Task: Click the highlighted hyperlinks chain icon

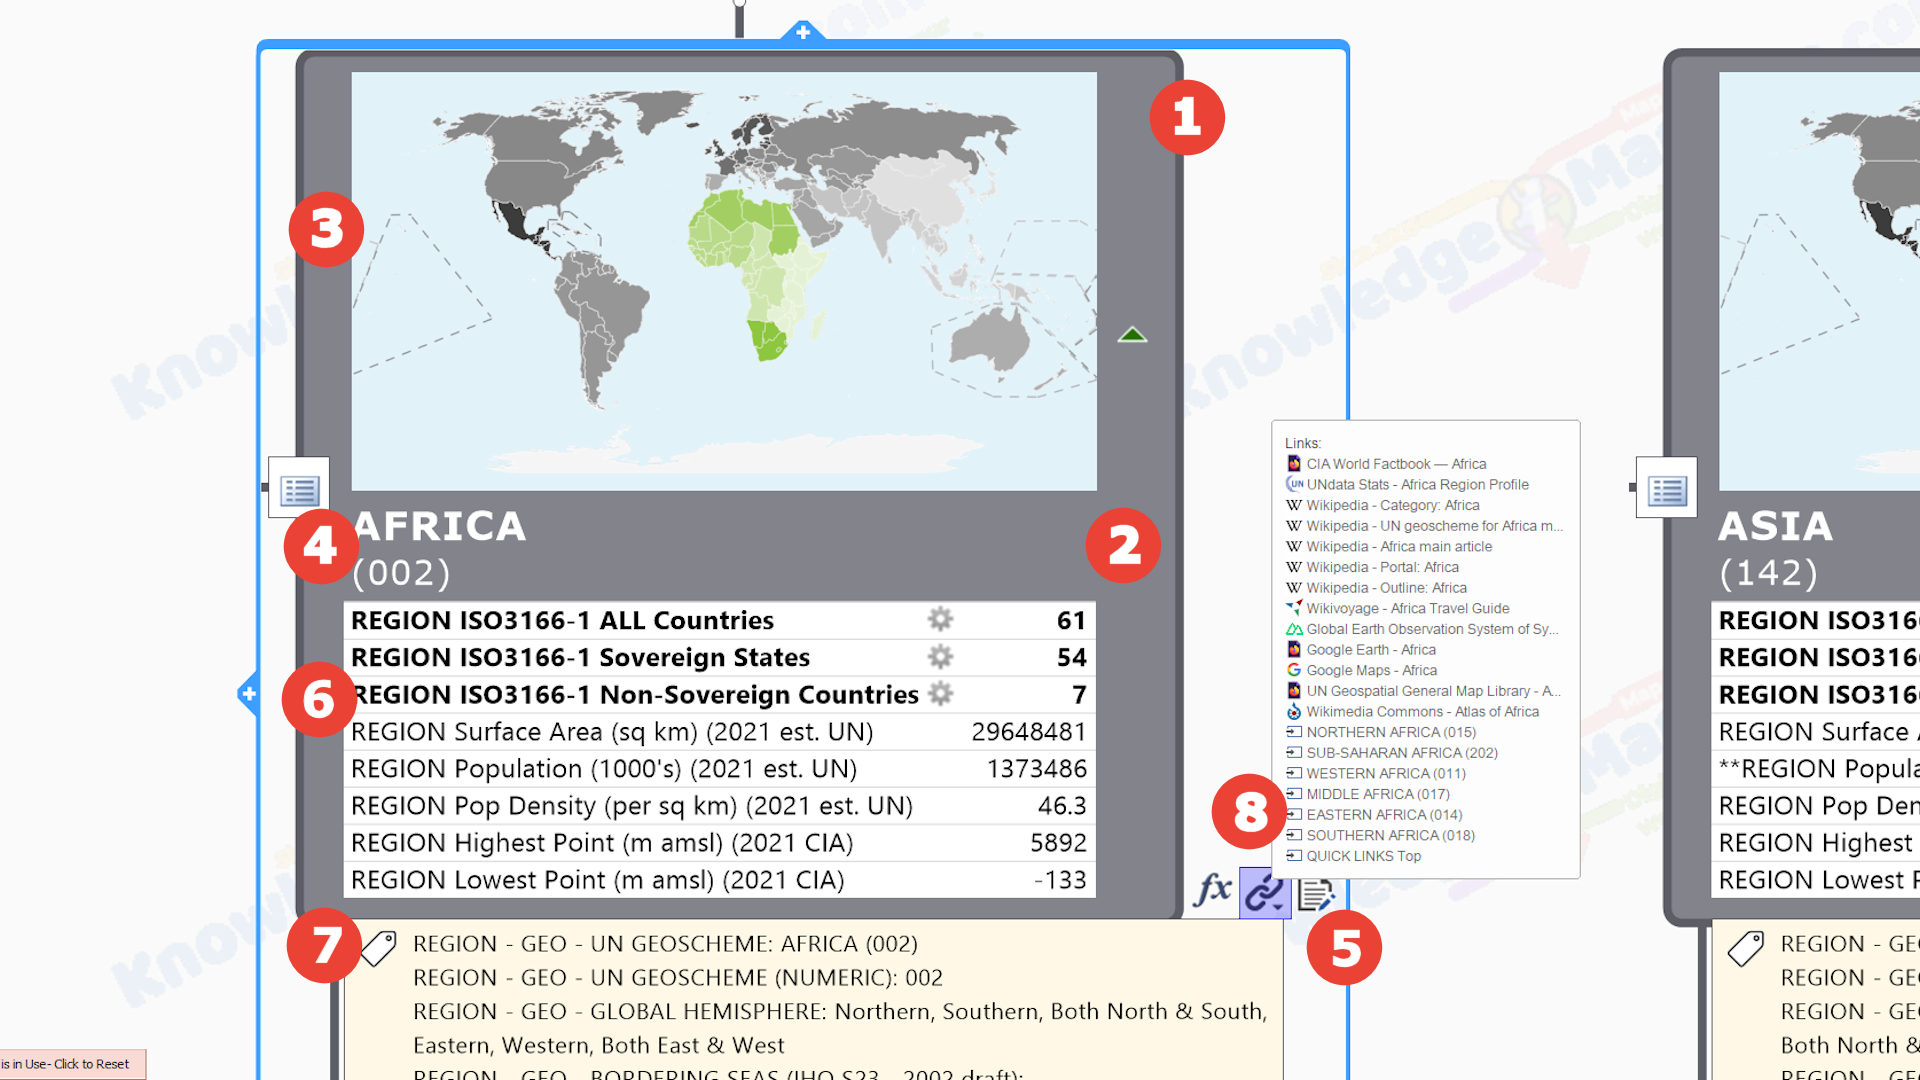Action: click(x=1264, y=892)
